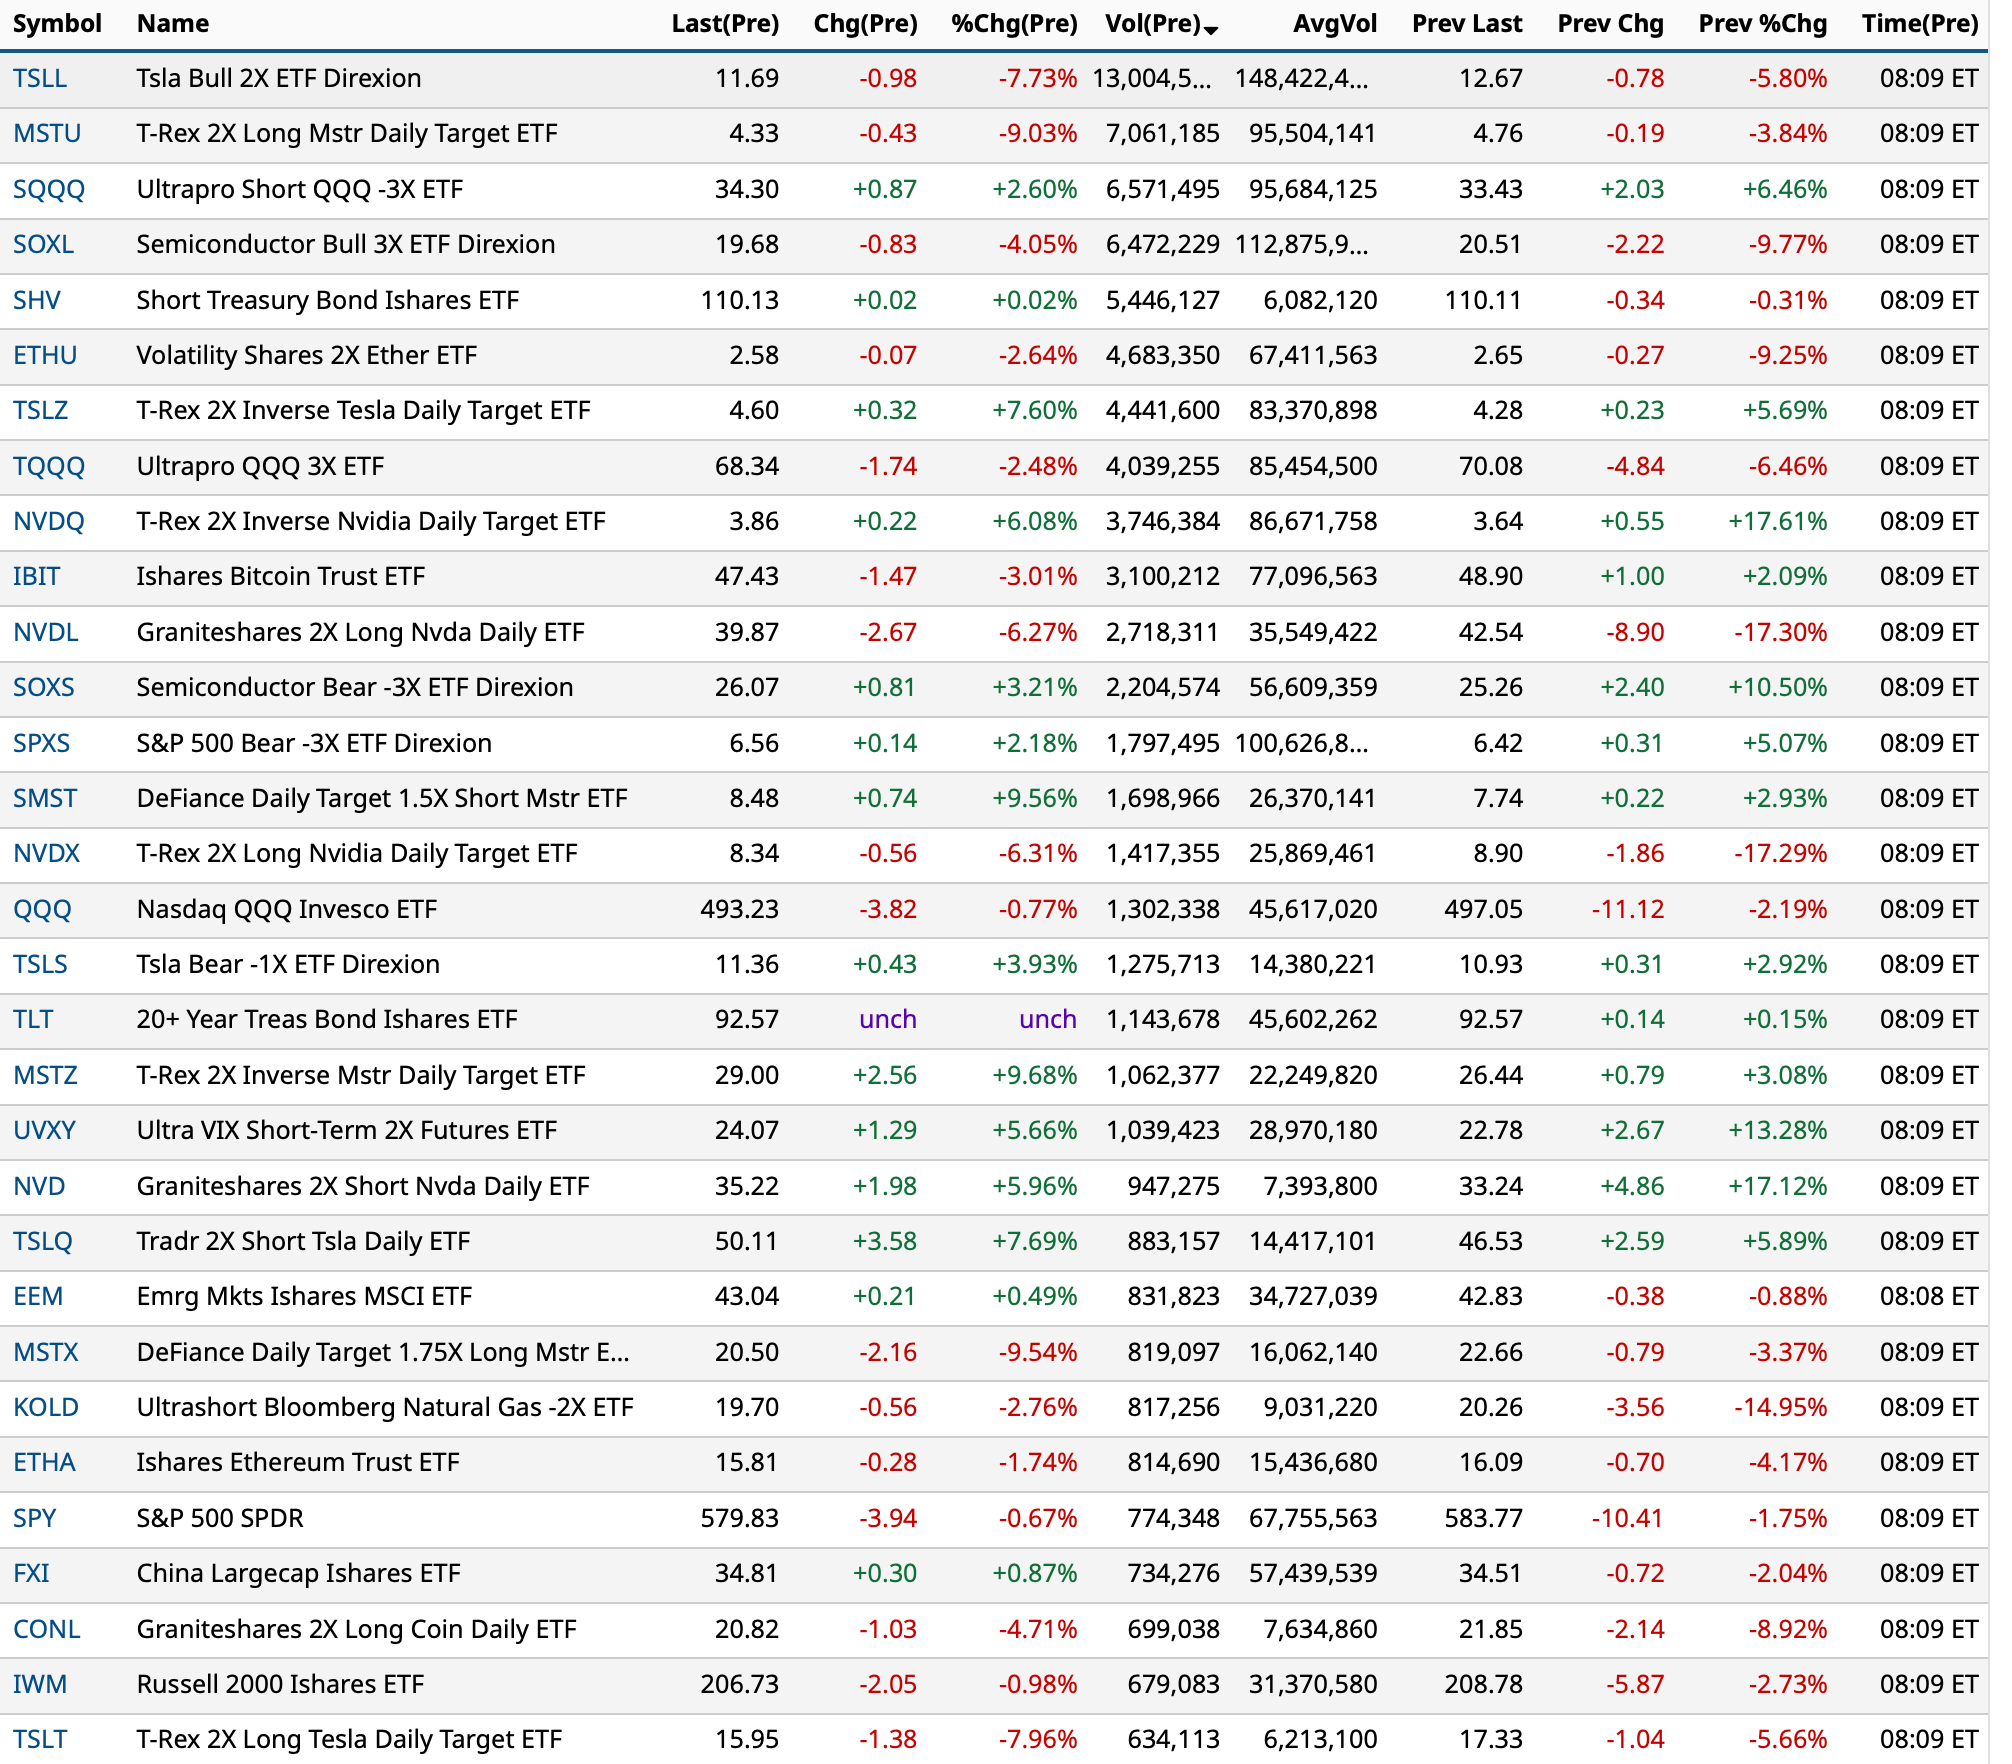The height and width of the screenshot is (1764, 2012).
Task: Open the UVXY ticker link
Action: coord(45,1130)
